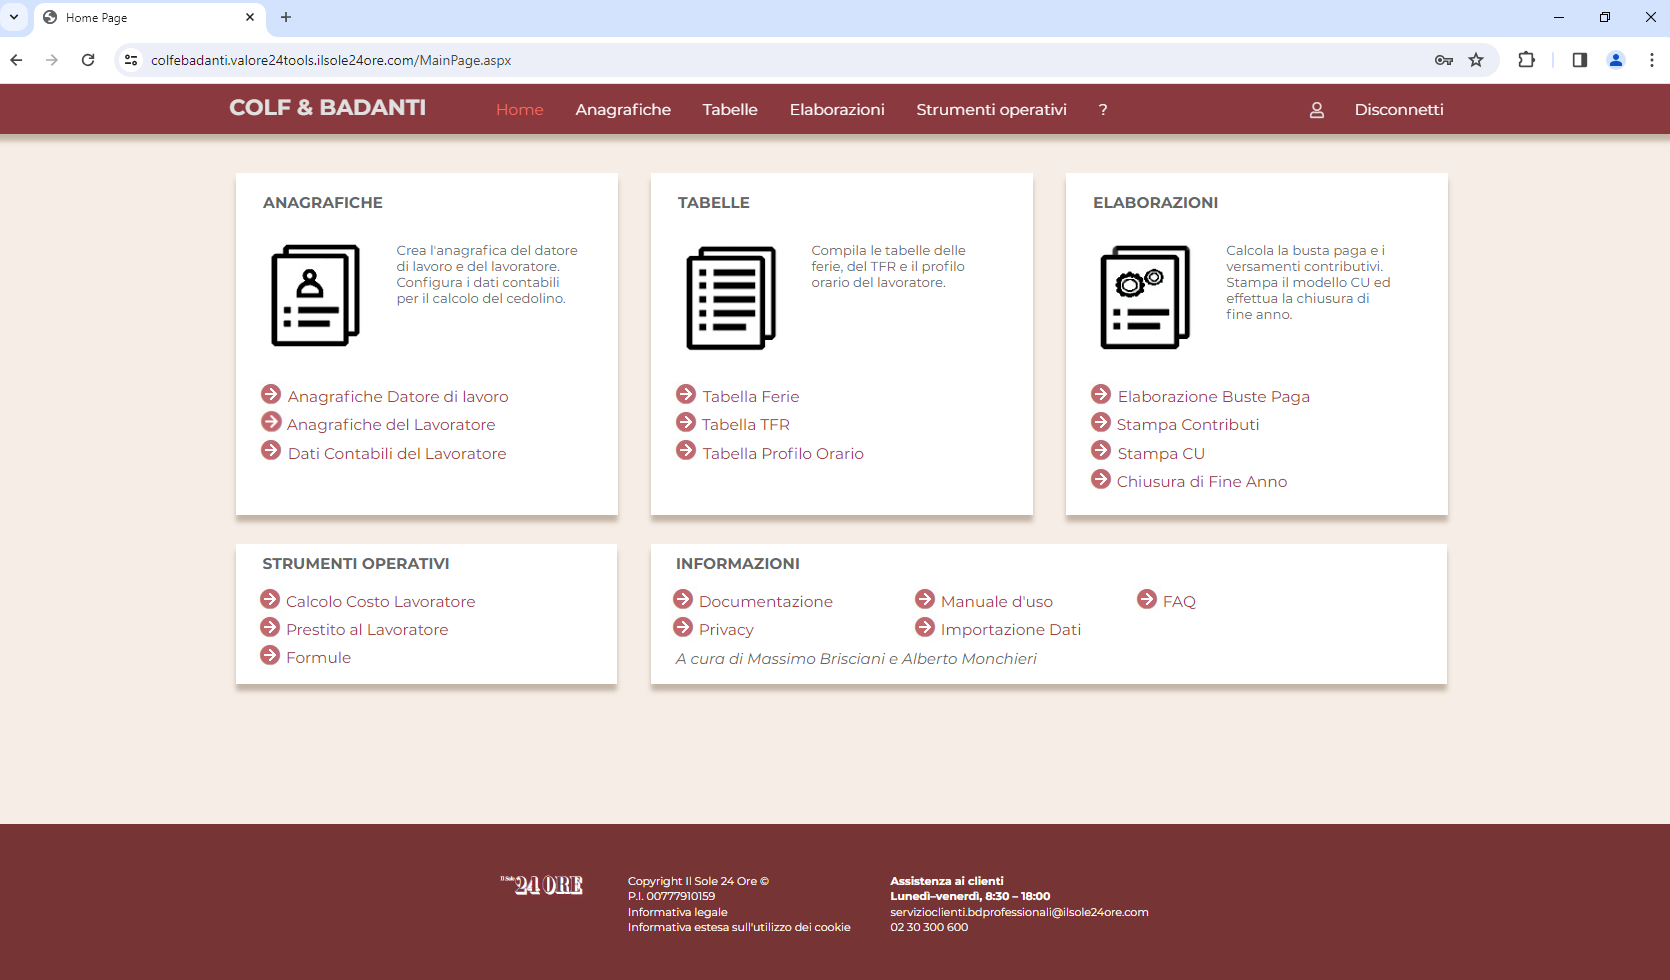
Task: Click the user profile icon in header
Action: pos(1317,110)
